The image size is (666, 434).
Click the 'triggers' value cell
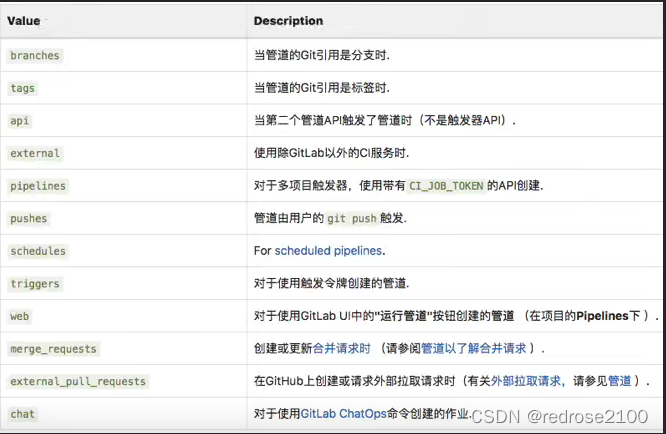[35, 283]
